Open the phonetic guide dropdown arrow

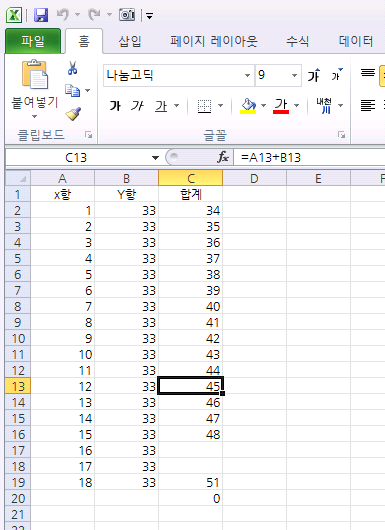pos(340,106)
